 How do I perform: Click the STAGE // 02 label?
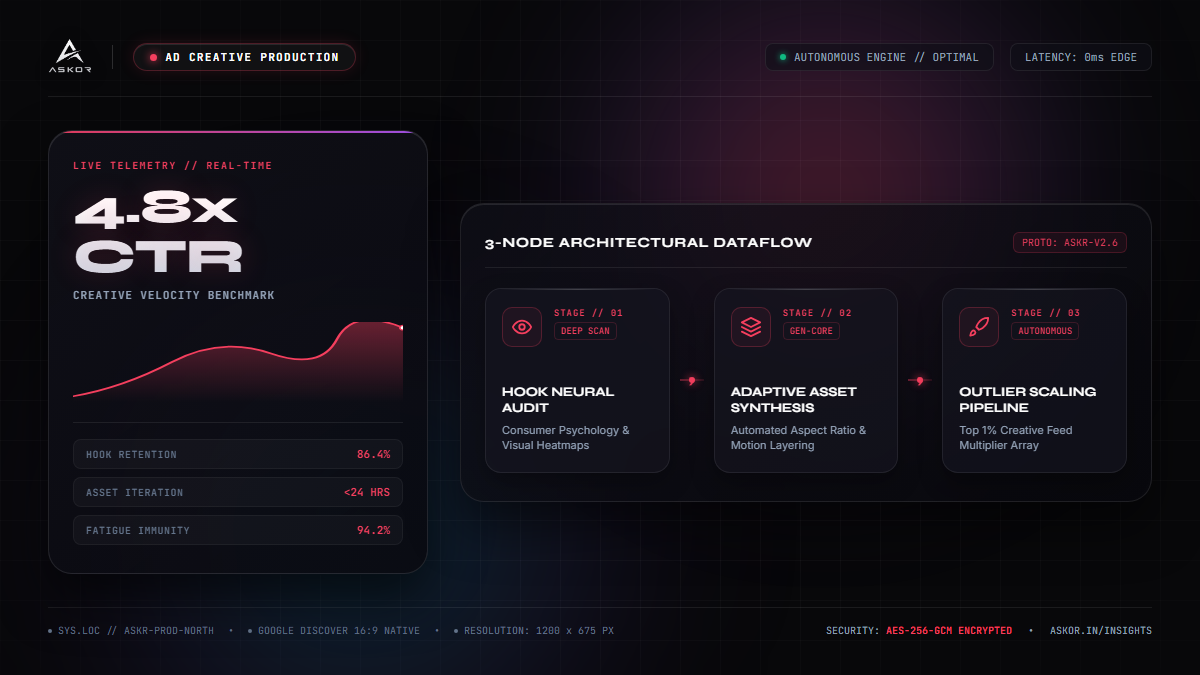(x=817, y=313)
